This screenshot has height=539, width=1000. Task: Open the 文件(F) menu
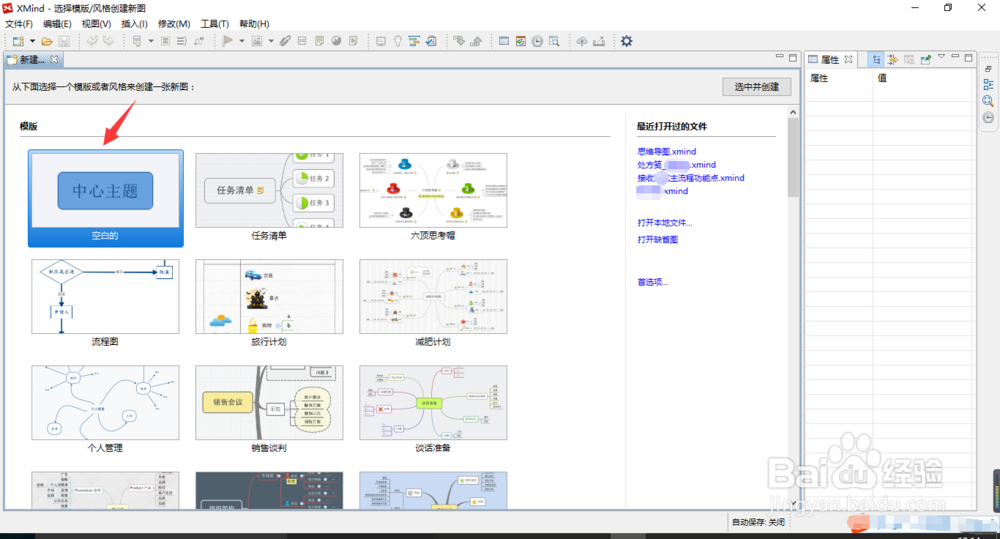(18, 24)
